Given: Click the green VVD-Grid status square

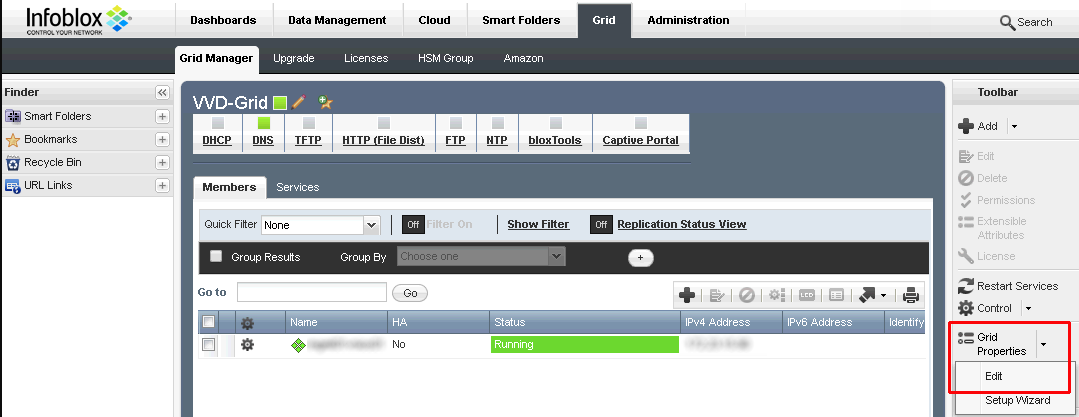Looking at the screenshot, I should [280, 103].
